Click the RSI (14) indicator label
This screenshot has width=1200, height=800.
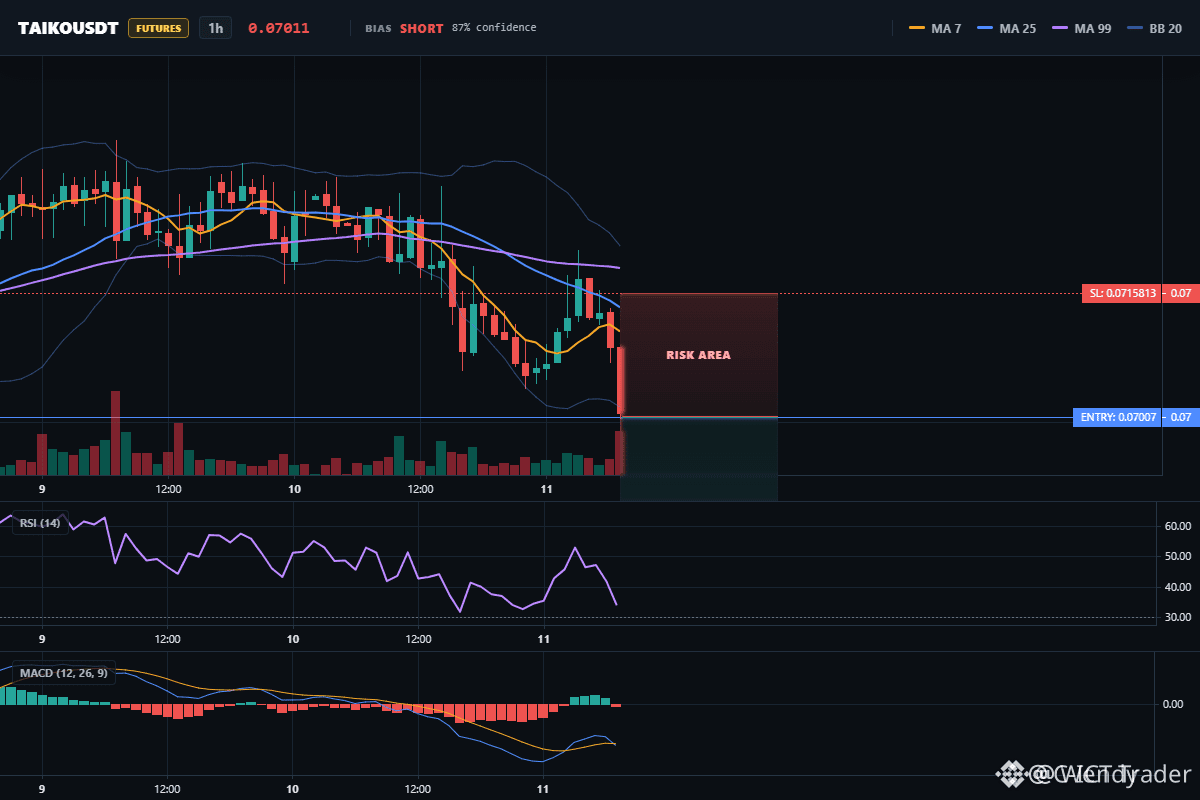(x=40, y=522)
